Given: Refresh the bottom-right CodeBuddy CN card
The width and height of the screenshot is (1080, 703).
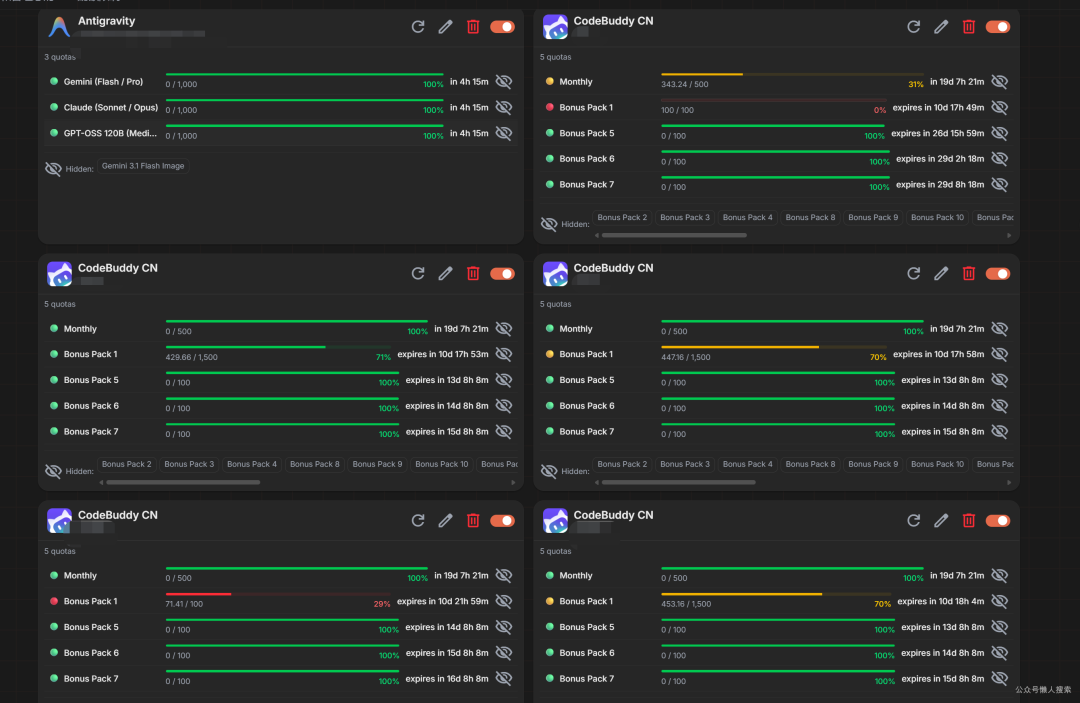Looking at the screenshot, I should click(x=913, y=521).
